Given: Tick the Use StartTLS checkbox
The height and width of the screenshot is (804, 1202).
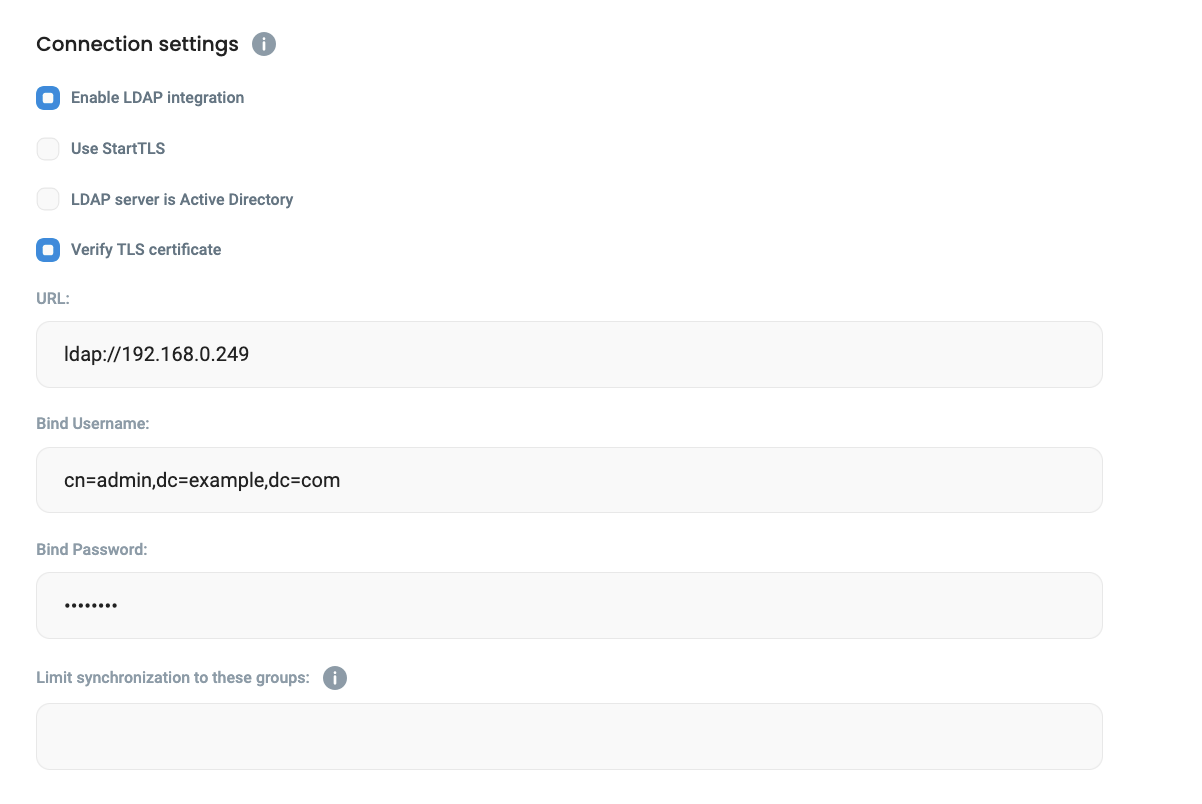Looking at the screenshot, I should pyautogui.click(x=48, y=149).
